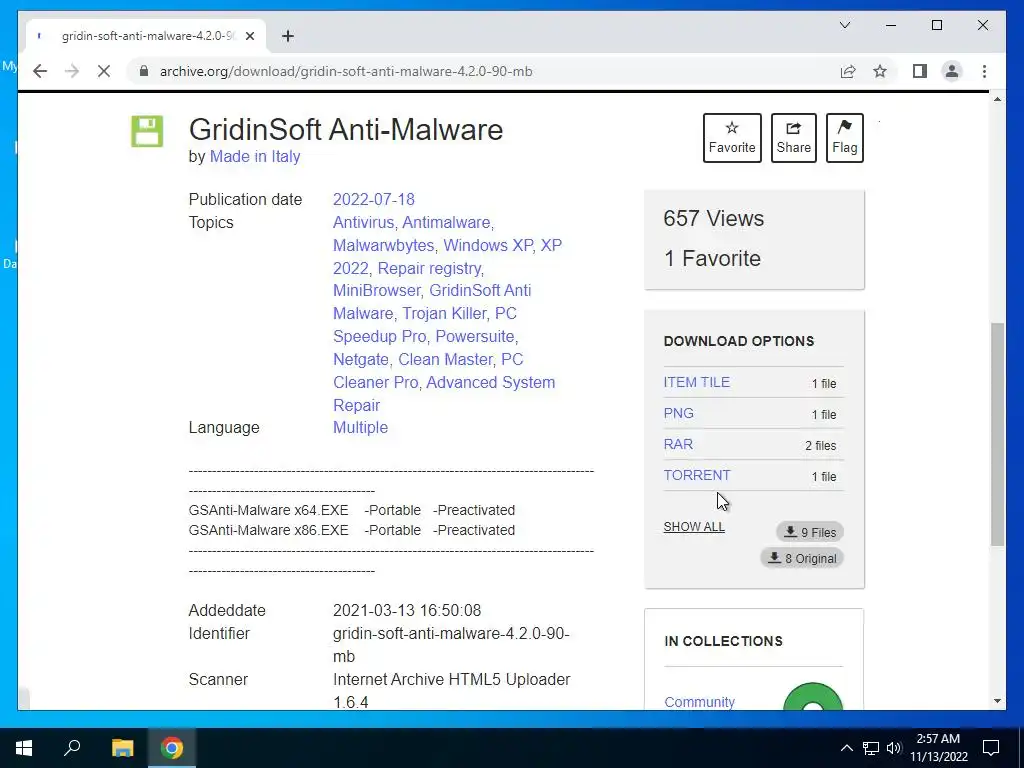Bookmark this tab with the star icon
This screenshot has width=1024, height=768.
880,71
